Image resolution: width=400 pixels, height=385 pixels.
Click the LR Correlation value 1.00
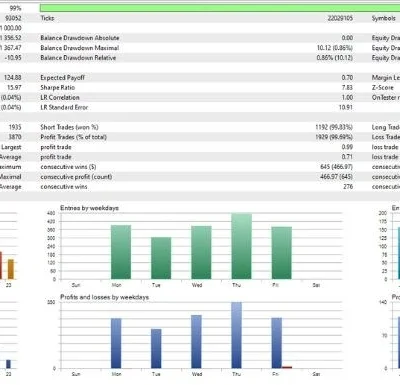tap(347, 98)
